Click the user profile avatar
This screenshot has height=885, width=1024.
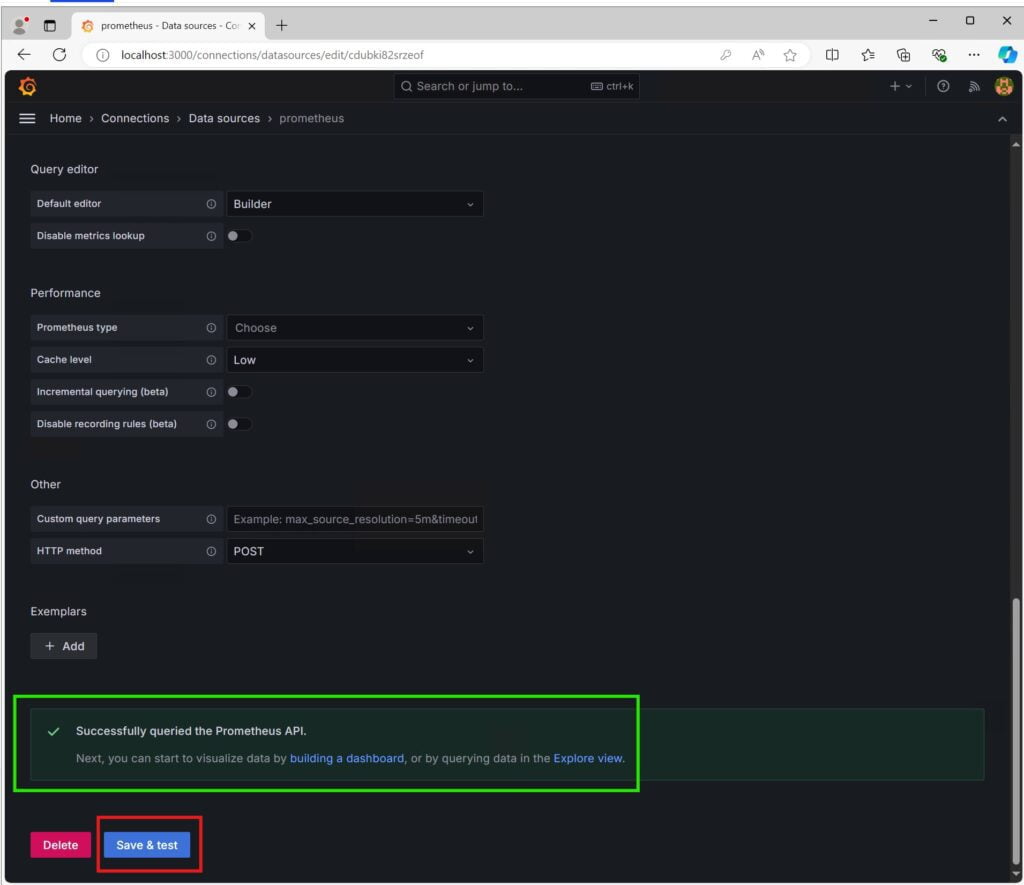click(1003, 87)
